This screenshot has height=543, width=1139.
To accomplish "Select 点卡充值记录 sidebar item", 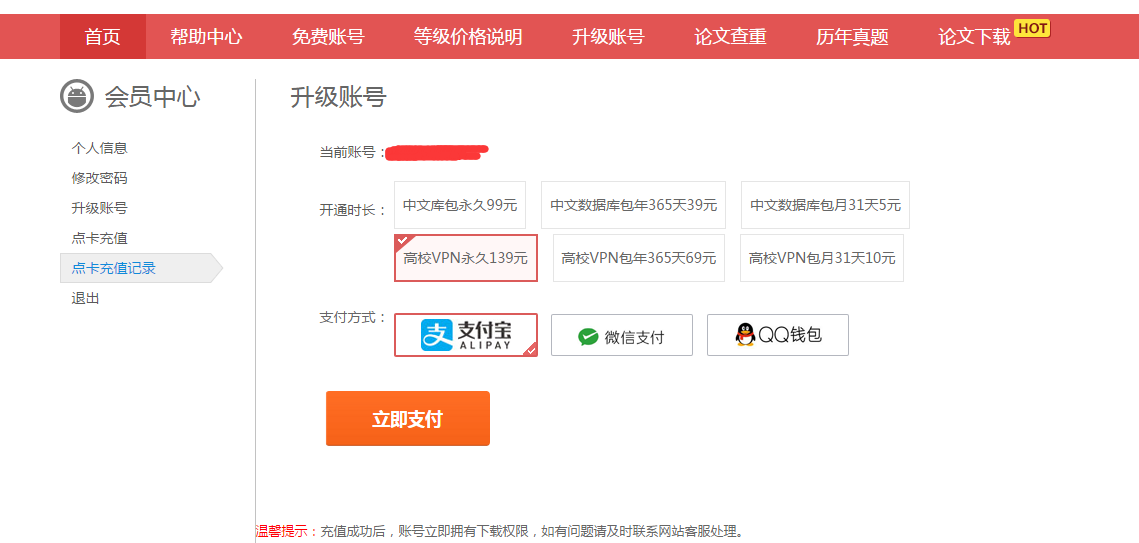I will (x=113, y=268).
